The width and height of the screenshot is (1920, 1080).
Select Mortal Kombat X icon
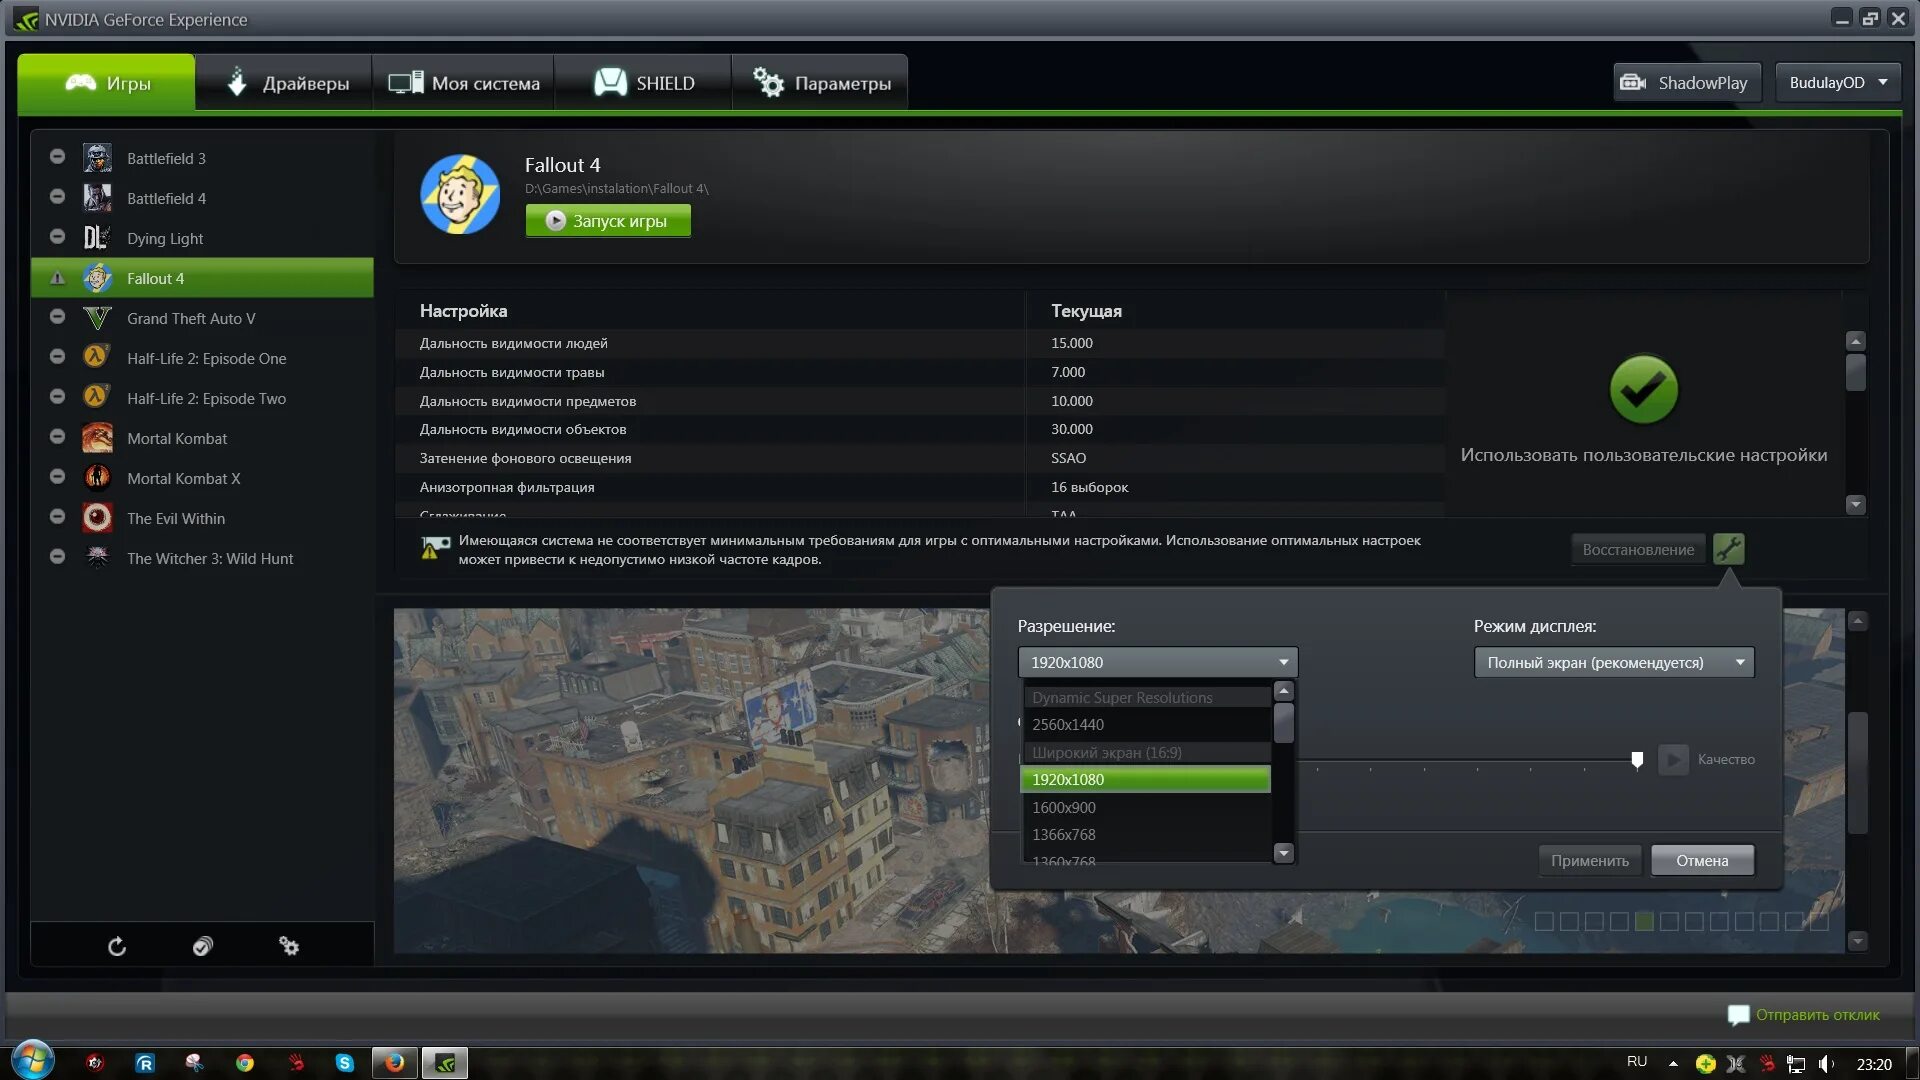click(x=97, y=478)
